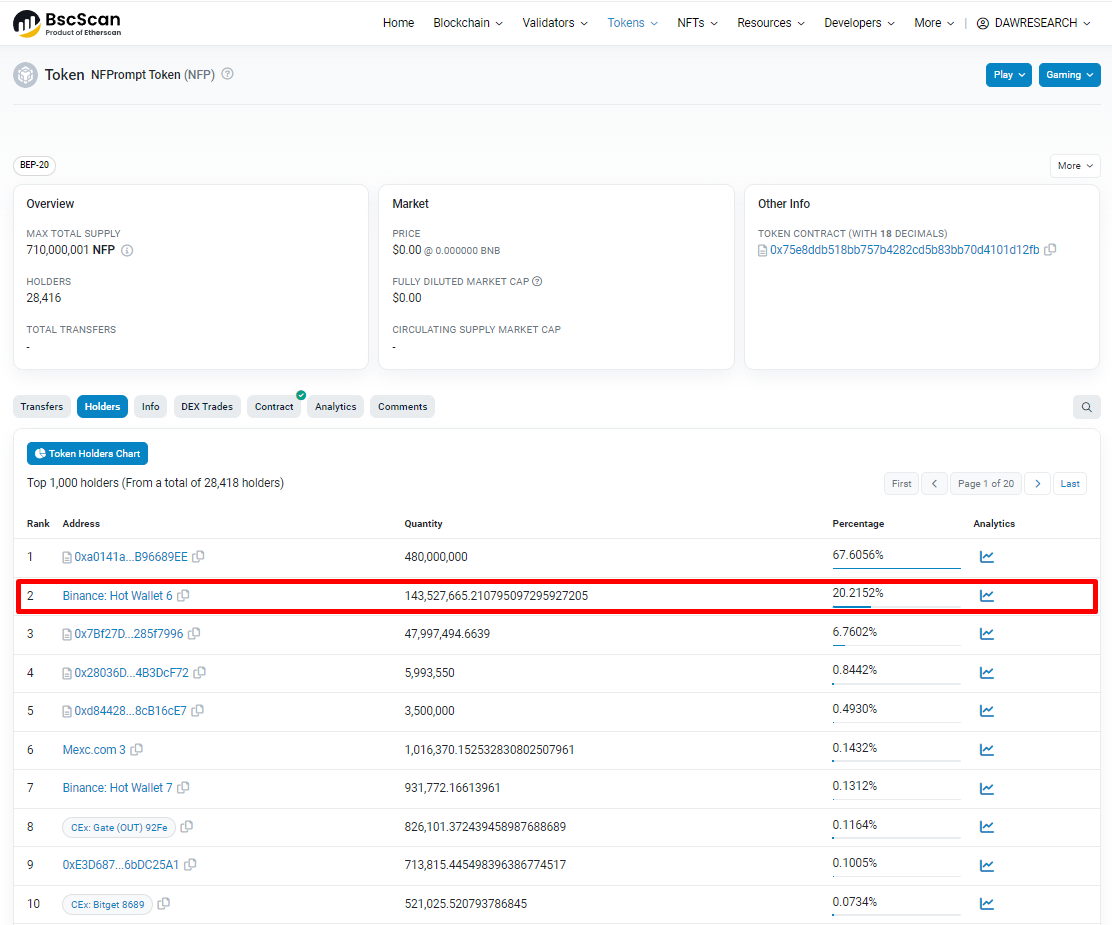Image resolution: width=1112 pixels, height=925 pixels.
Task: Click the fully diluted market cap help icon
Action: (x=537, y=282)
